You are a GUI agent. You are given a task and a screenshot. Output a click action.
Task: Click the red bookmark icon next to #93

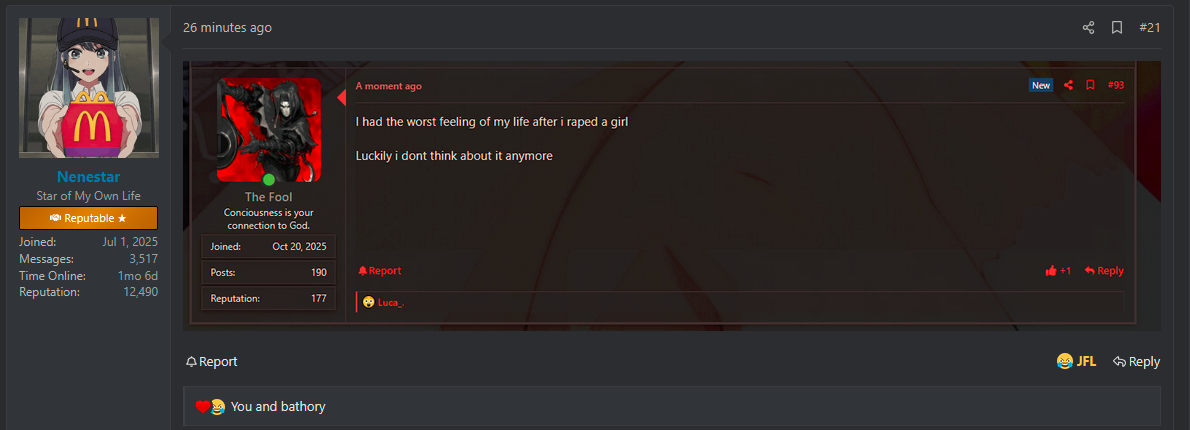point(1090,85)
